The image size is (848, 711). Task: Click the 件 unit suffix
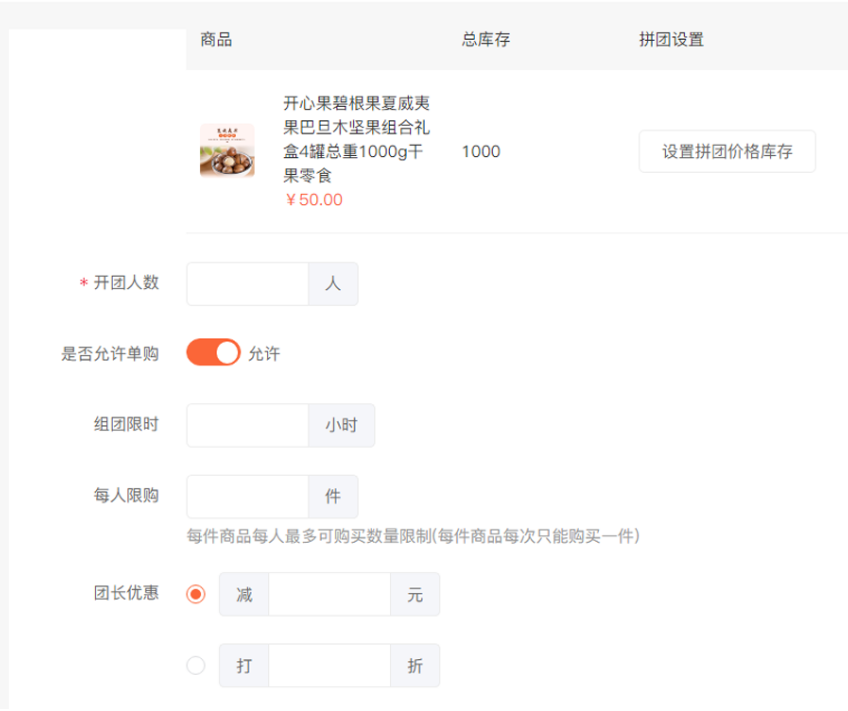(333, 496)
